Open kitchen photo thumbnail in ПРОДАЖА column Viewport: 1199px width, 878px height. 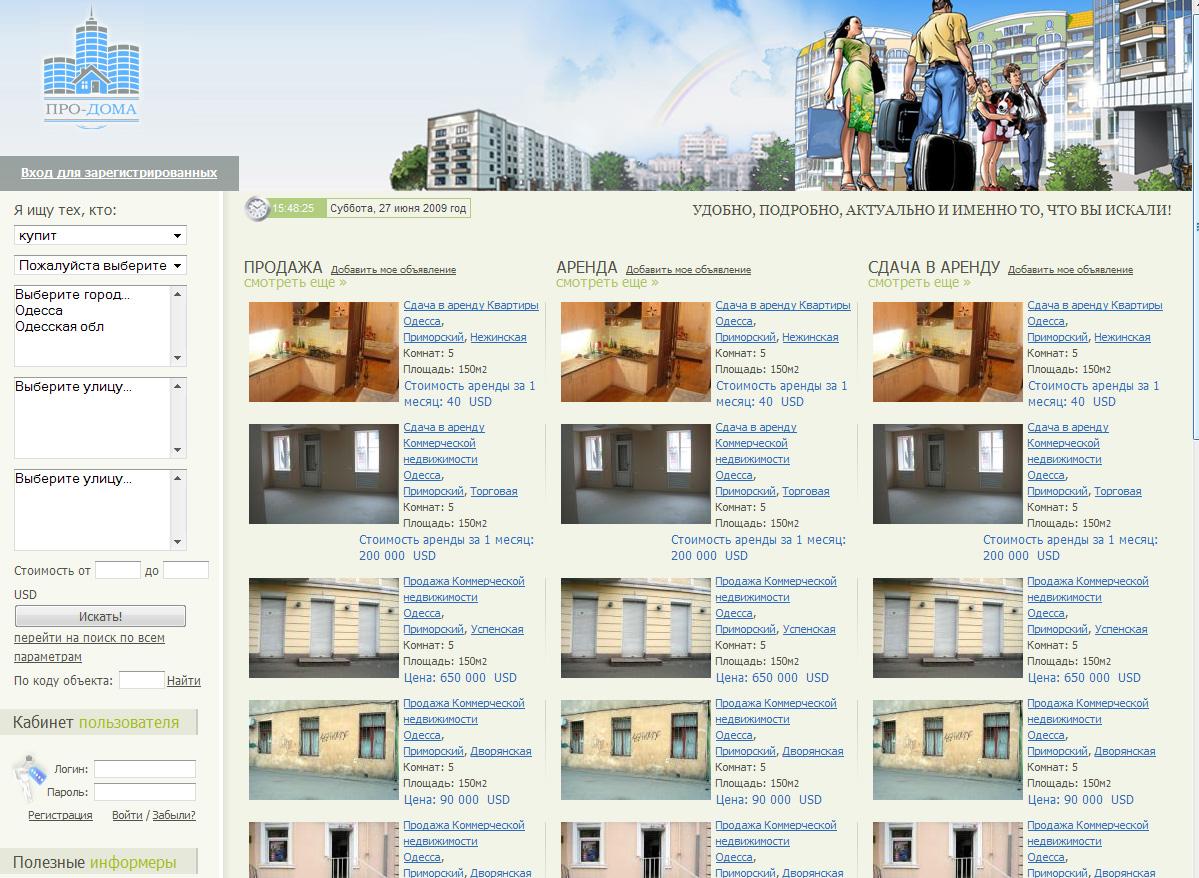coord(324,352)
